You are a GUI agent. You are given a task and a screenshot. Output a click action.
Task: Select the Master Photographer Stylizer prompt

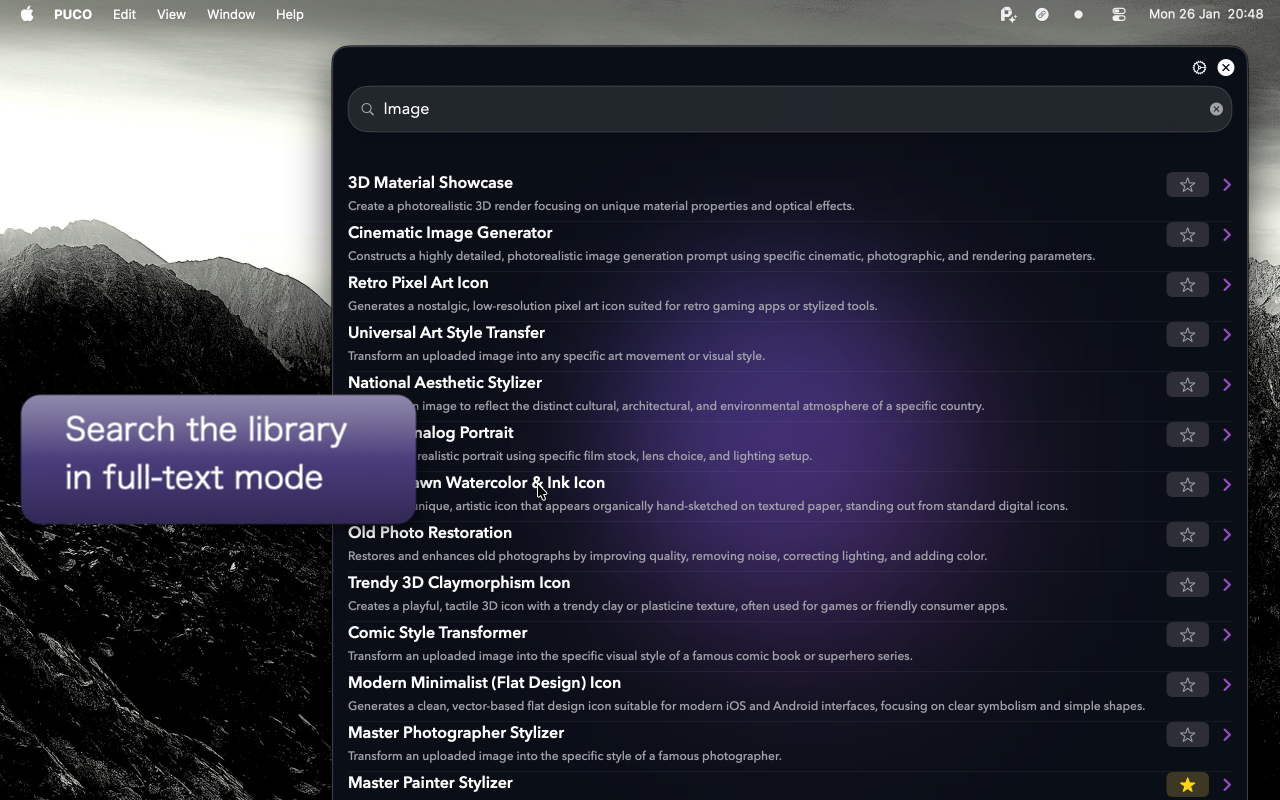tap(455, 732)
